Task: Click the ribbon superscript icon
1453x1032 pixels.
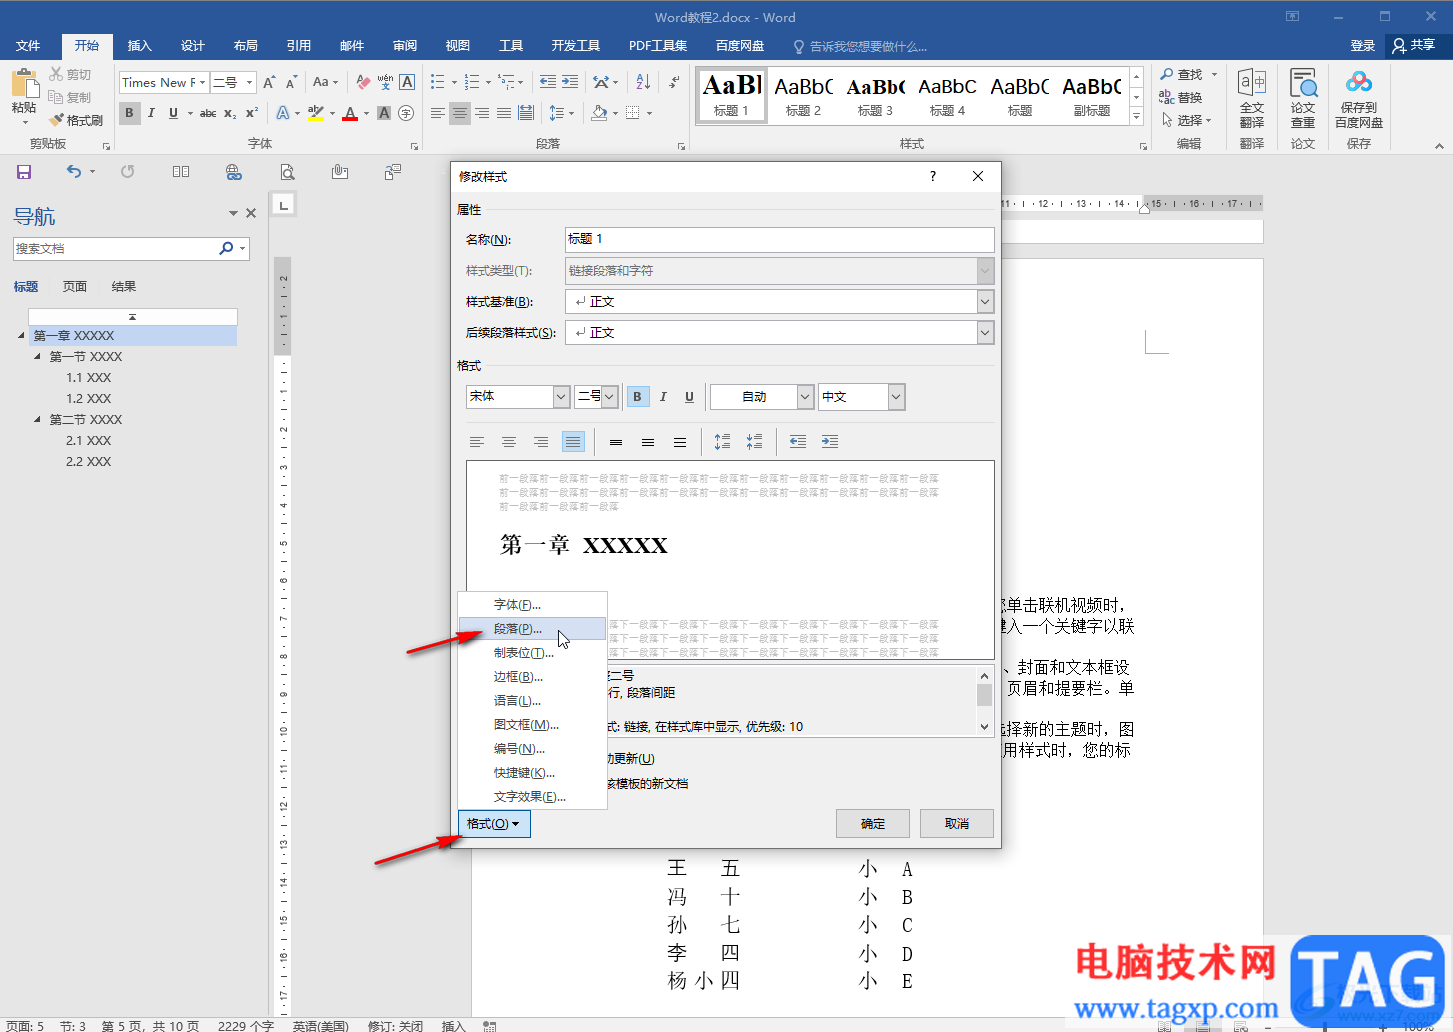Action: click(252, 113)
